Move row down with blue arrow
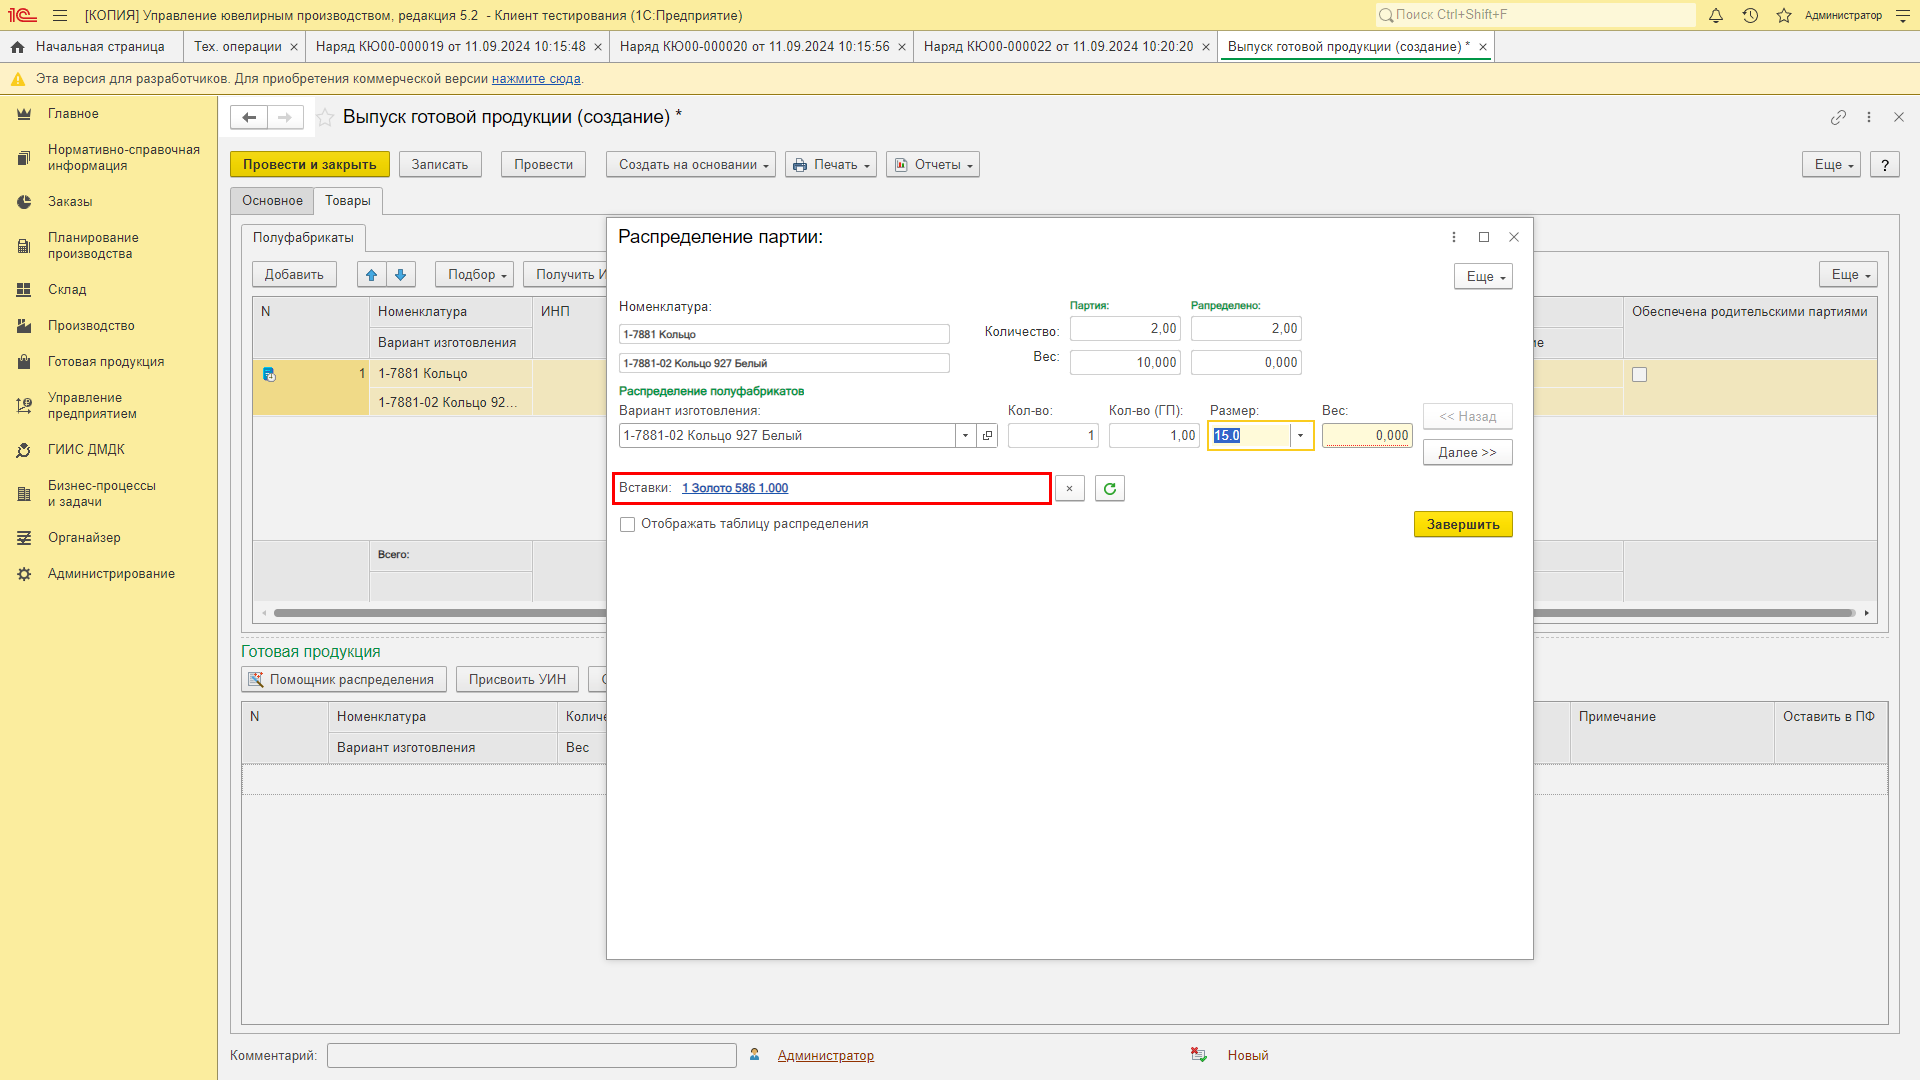This screenshot has height=1080, width=1920. [401, 275]
